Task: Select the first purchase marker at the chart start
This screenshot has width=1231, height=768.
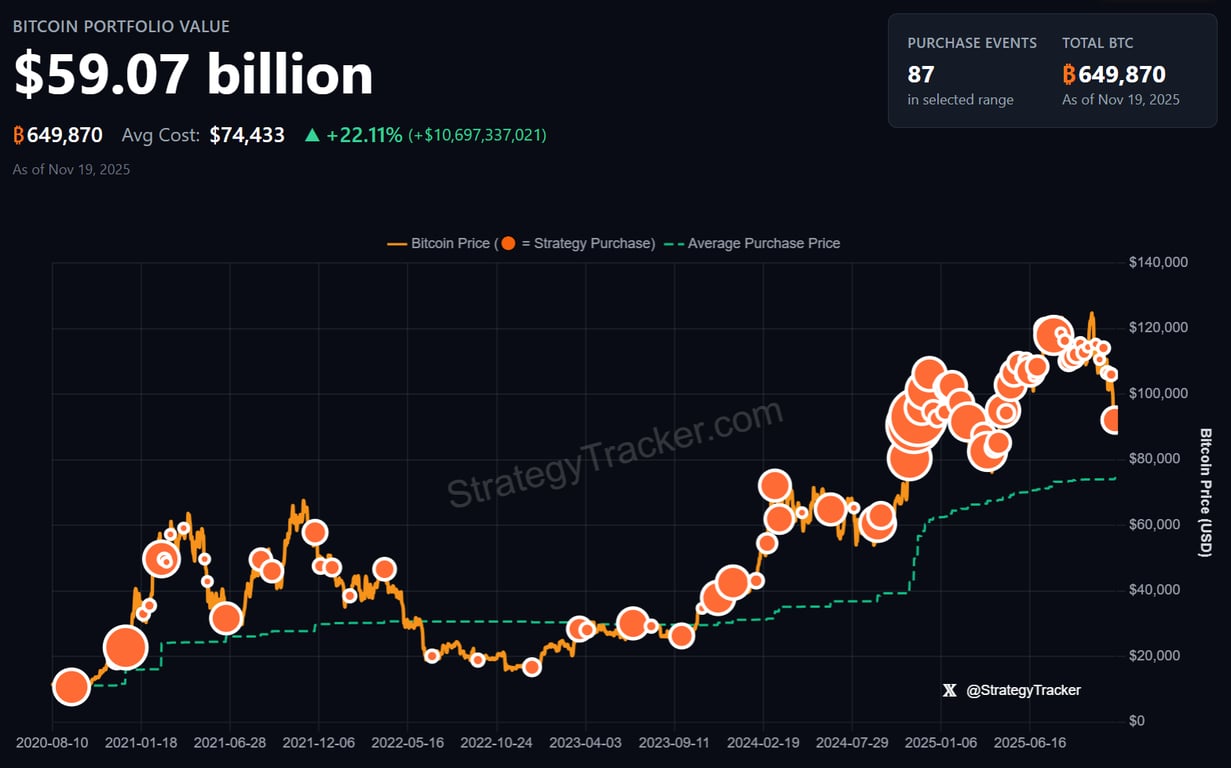Action: 70,688
